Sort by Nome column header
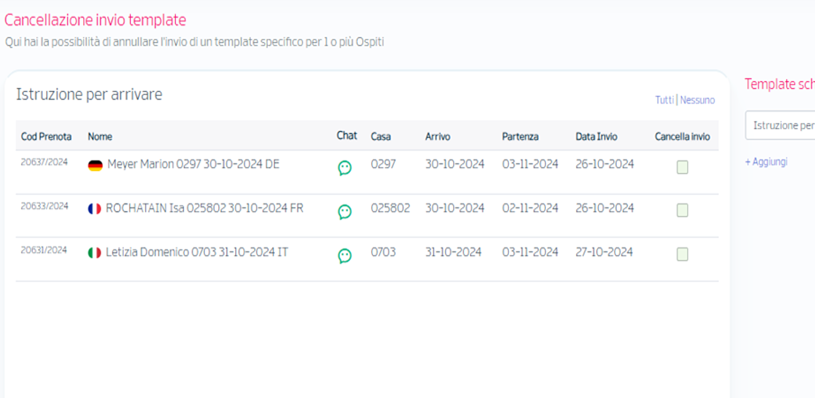 coord(100,137)
